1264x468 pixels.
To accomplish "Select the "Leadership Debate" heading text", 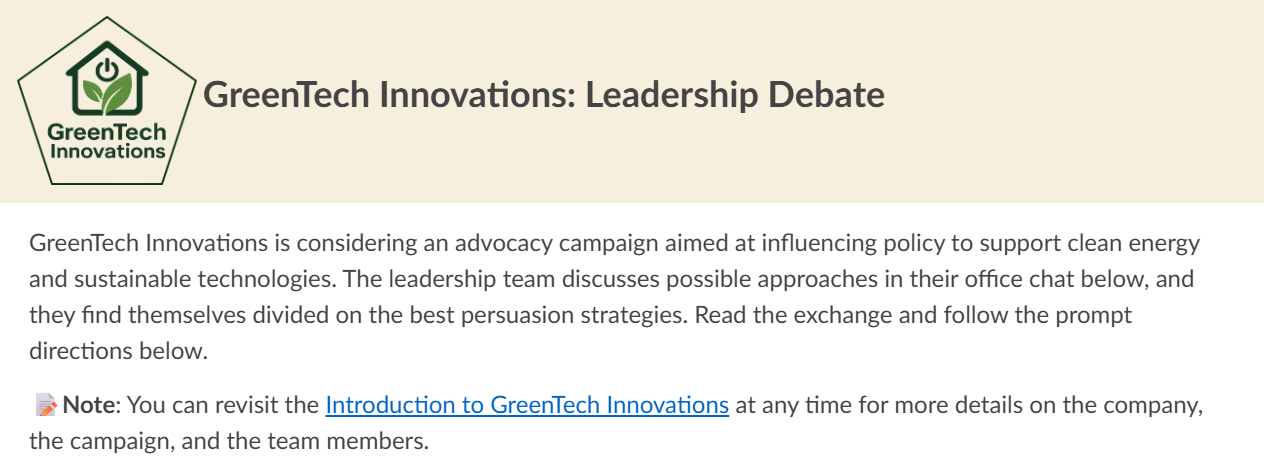I will [735, 95].
